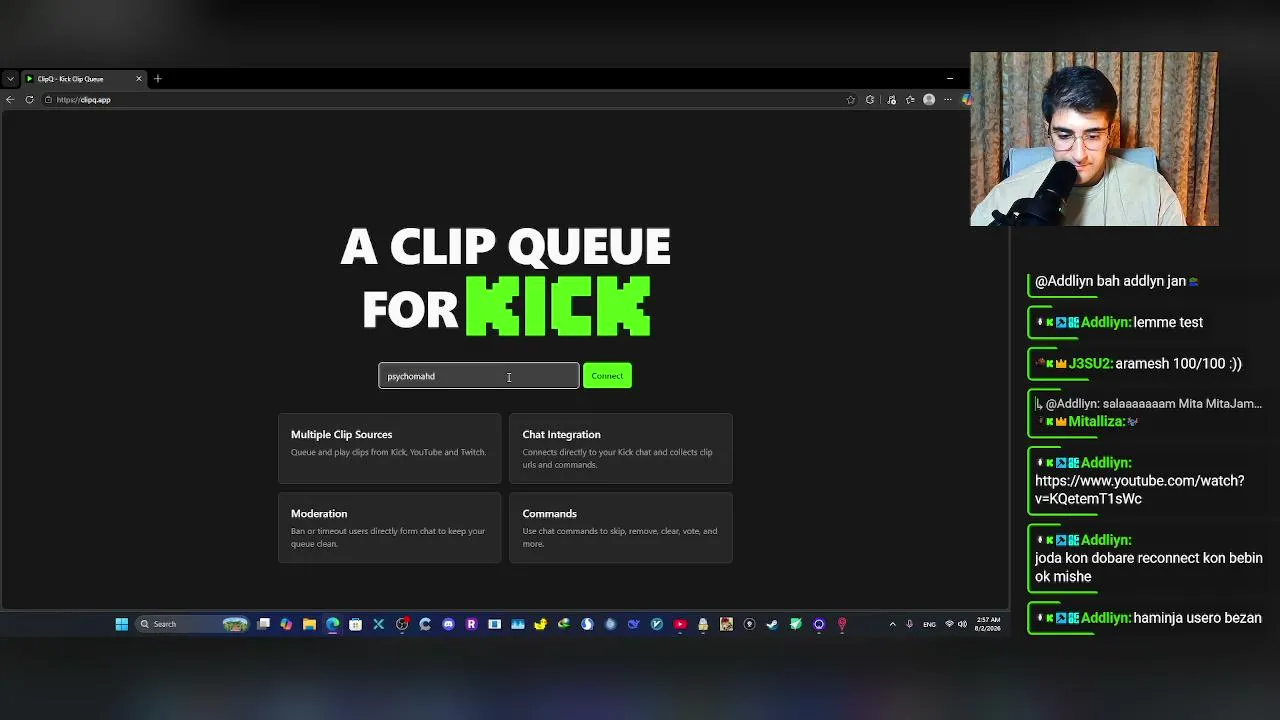Open the Commands feature card

(x=620, y=528)
